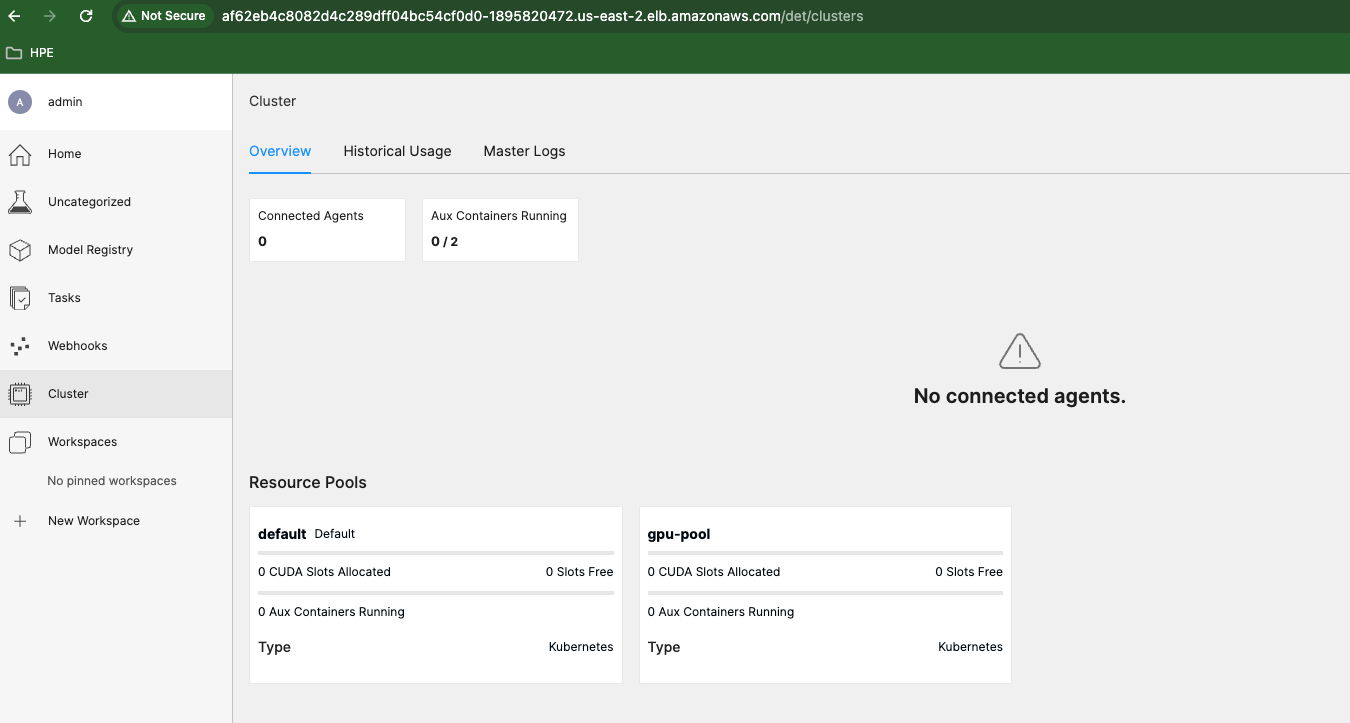1350x723 pixels.
Task: Go back using the browser back arrow
Action: [14, 16]
